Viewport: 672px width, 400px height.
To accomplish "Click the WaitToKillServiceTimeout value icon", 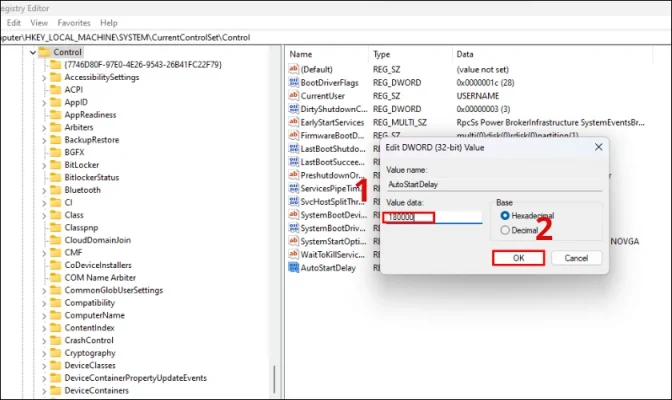I will (x=294, y=255).
